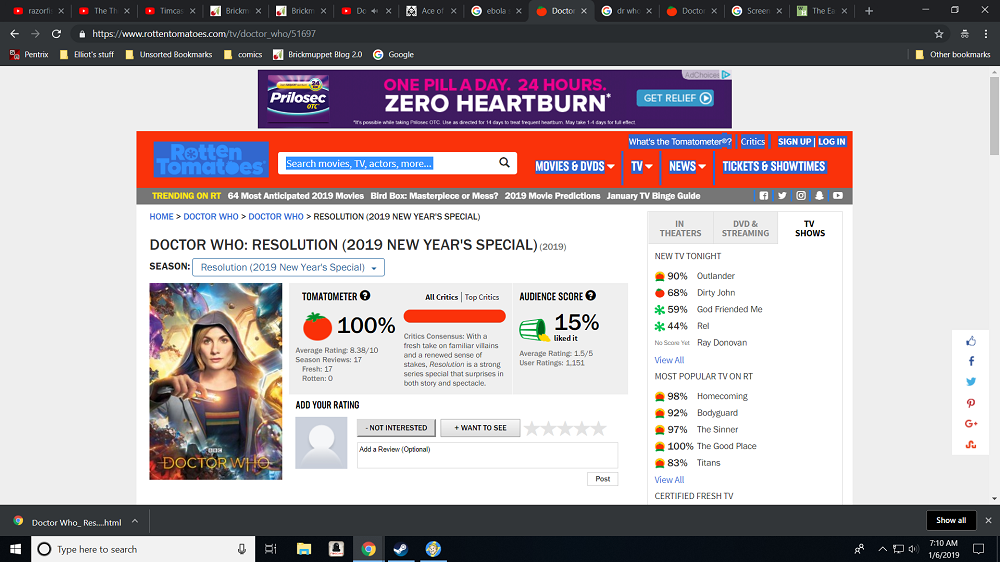1000x562 pixels.
Task: Click the Rotten Tomatoes logo
Action: (x=211, y=160)
